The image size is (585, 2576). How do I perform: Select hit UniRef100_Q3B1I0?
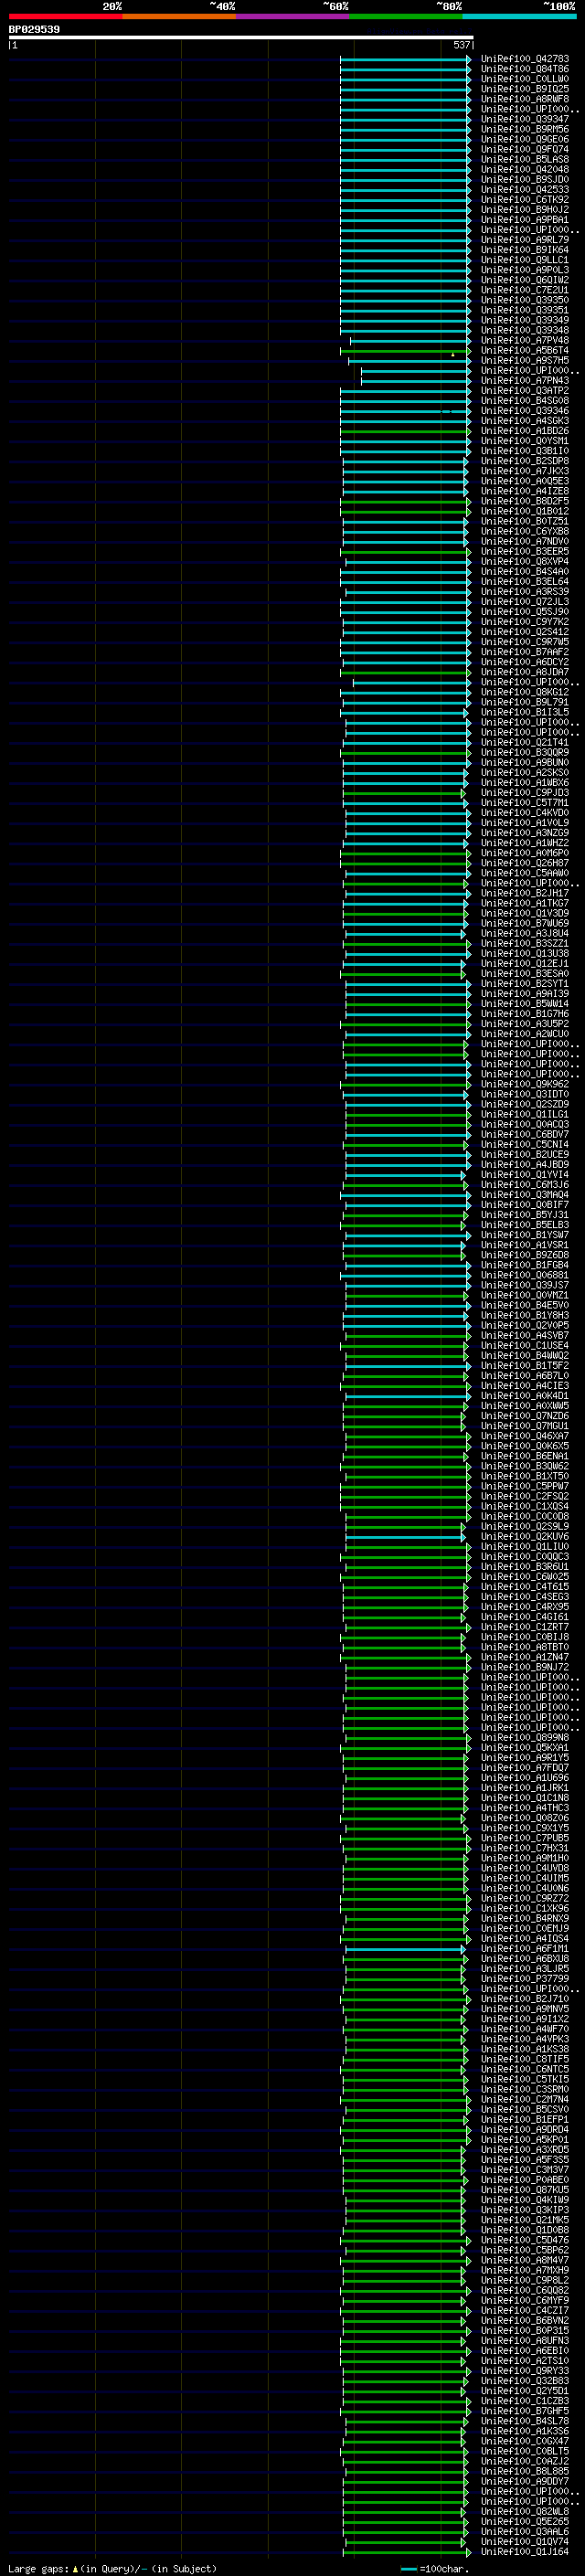[x=525, y=451]
